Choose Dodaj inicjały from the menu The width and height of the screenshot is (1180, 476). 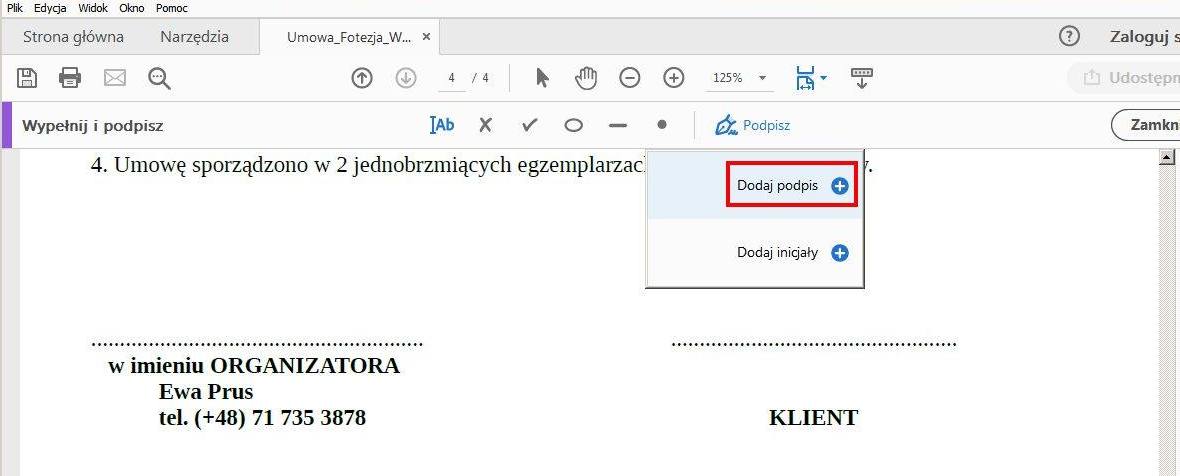(x=791, y=253)
